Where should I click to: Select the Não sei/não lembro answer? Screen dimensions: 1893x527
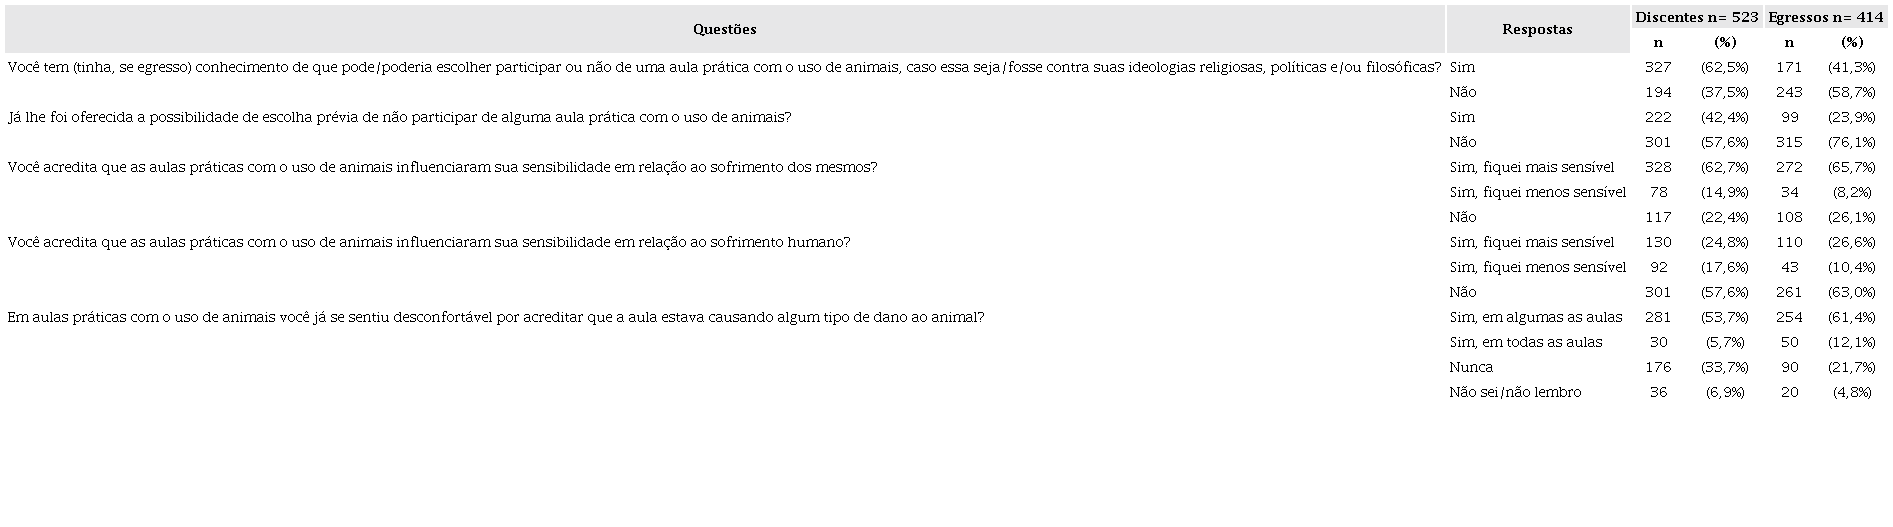[x=1515, y=392]
